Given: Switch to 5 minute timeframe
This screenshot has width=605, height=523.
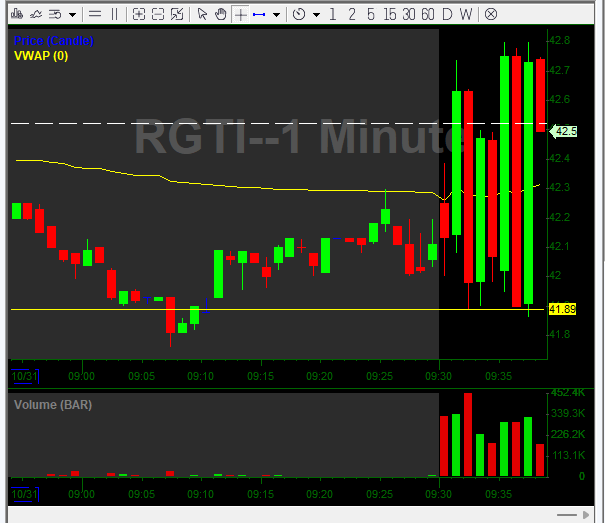Looking at the screenshot, I should [x=371, y=15].
